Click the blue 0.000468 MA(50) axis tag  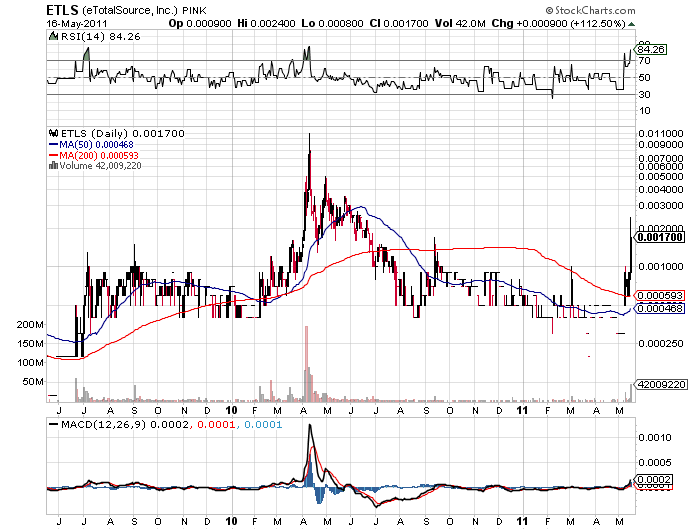pyautogui.click(x=660, y=309)
